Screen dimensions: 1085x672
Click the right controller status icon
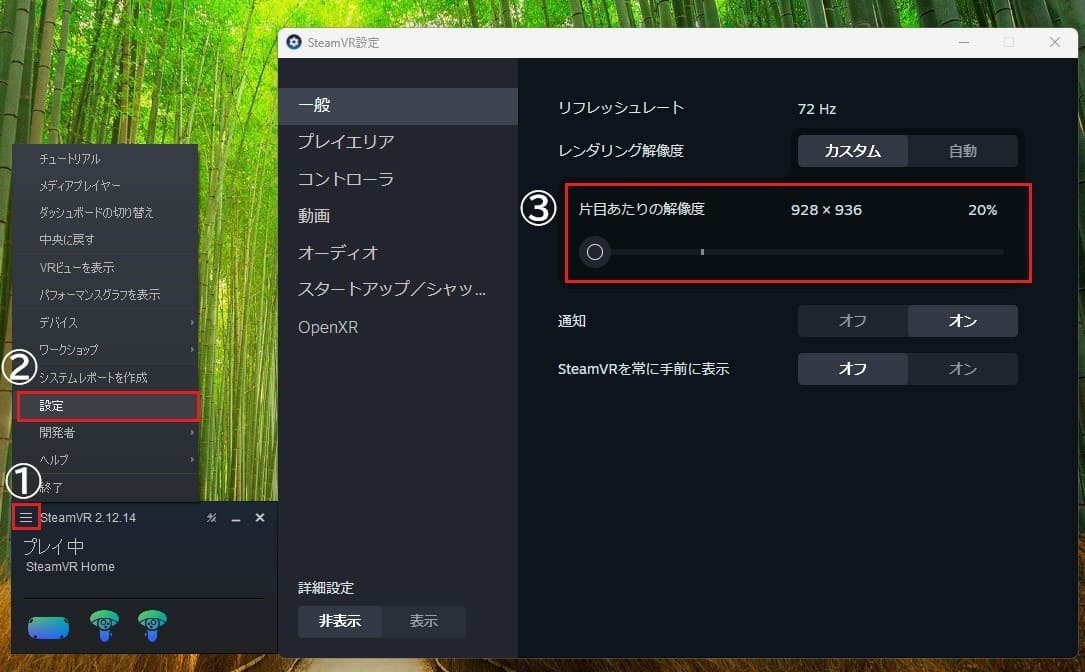(152, 626)
